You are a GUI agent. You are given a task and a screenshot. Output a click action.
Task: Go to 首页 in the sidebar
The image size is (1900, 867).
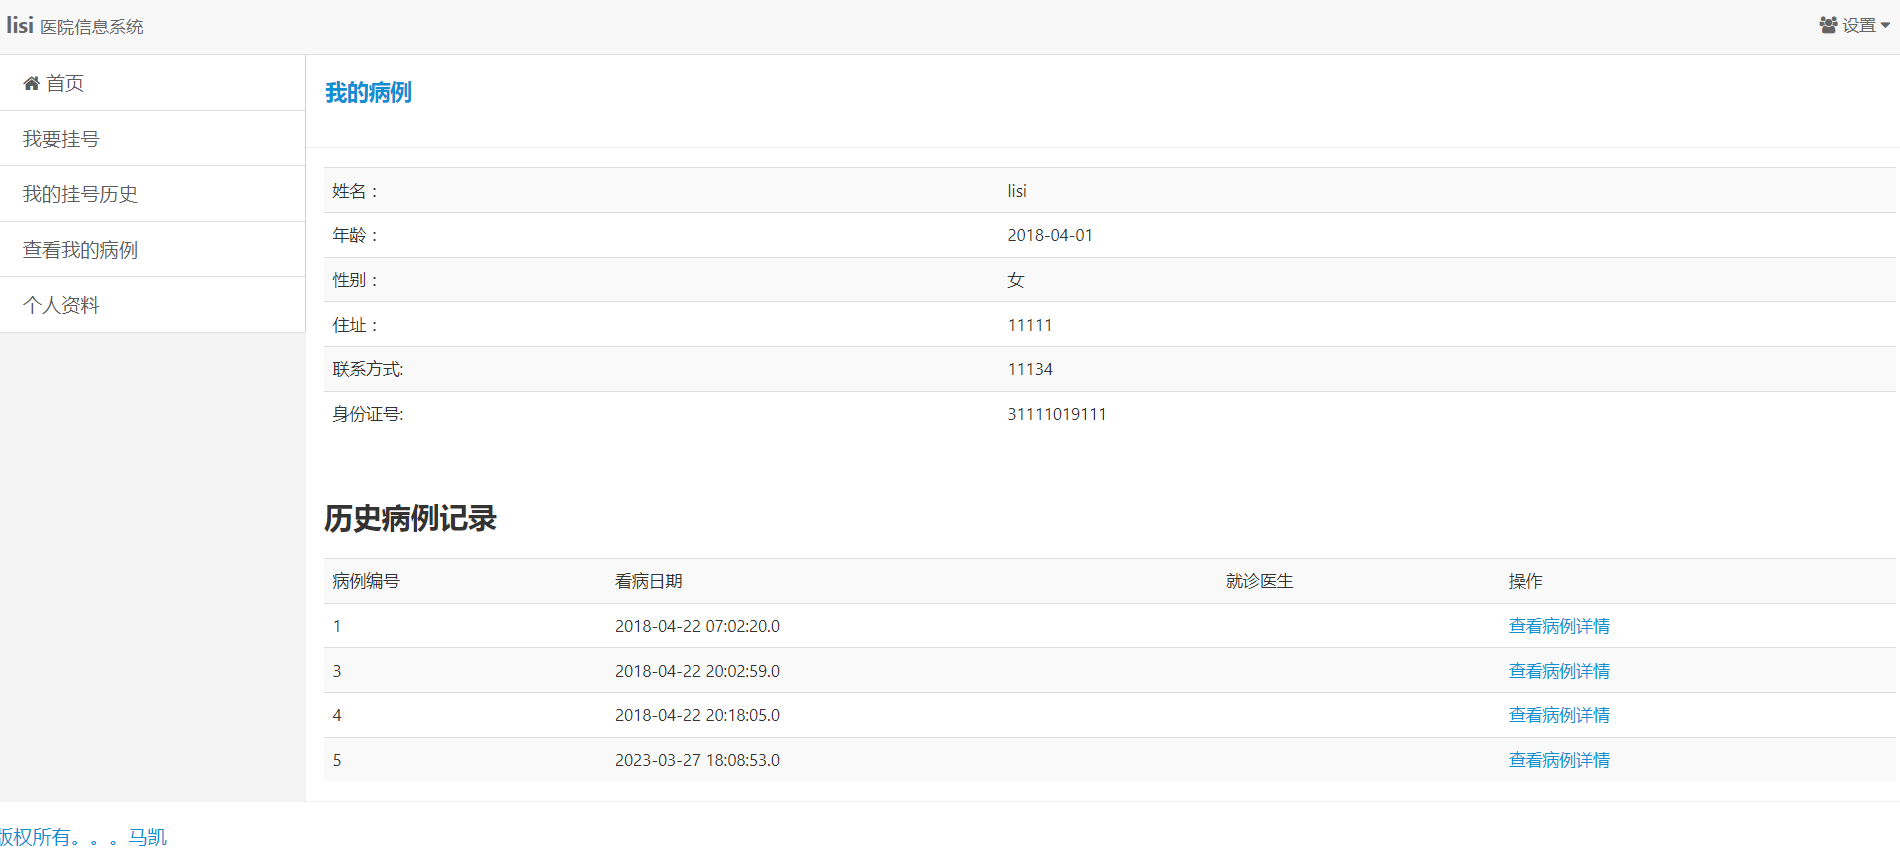click(x=152, y=83)
